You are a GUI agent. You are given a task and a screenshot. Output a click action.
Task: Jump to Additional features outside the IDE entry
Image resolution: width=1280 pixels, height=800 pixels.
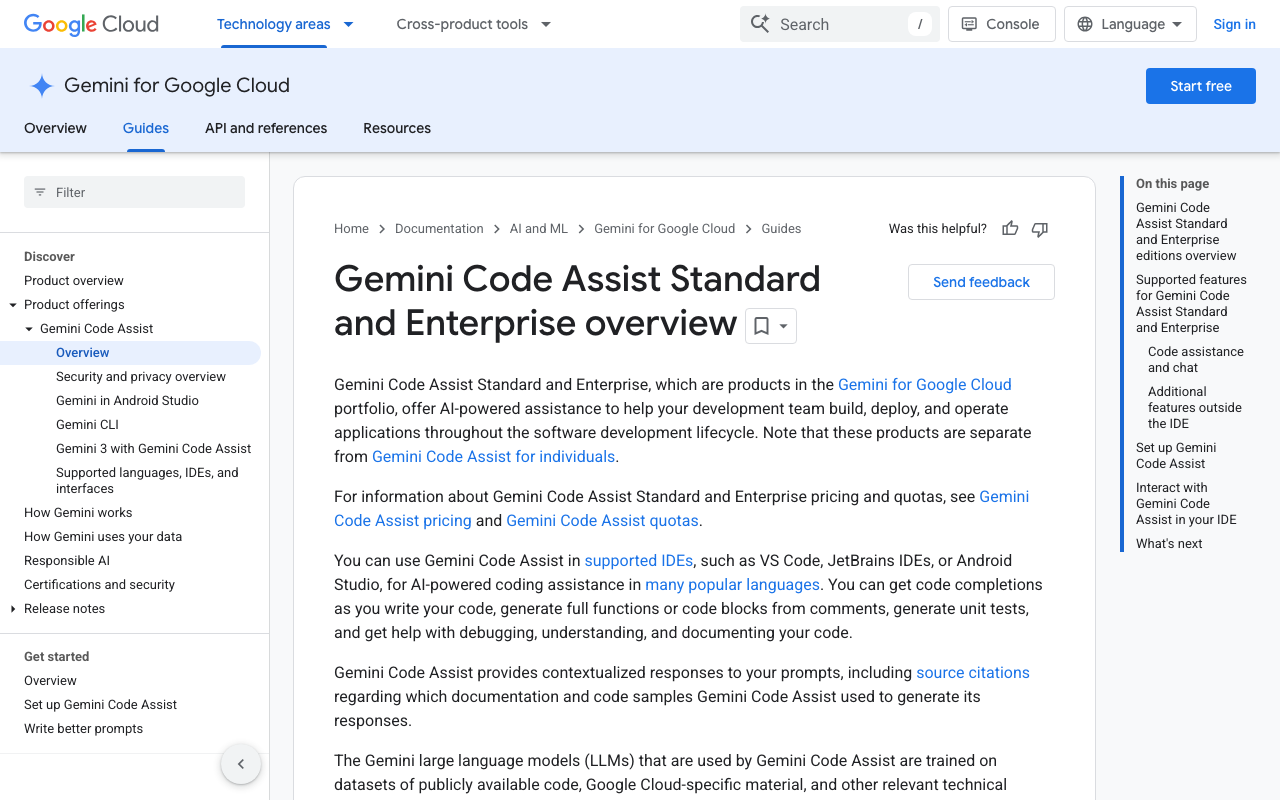[x=1195, y=408]
